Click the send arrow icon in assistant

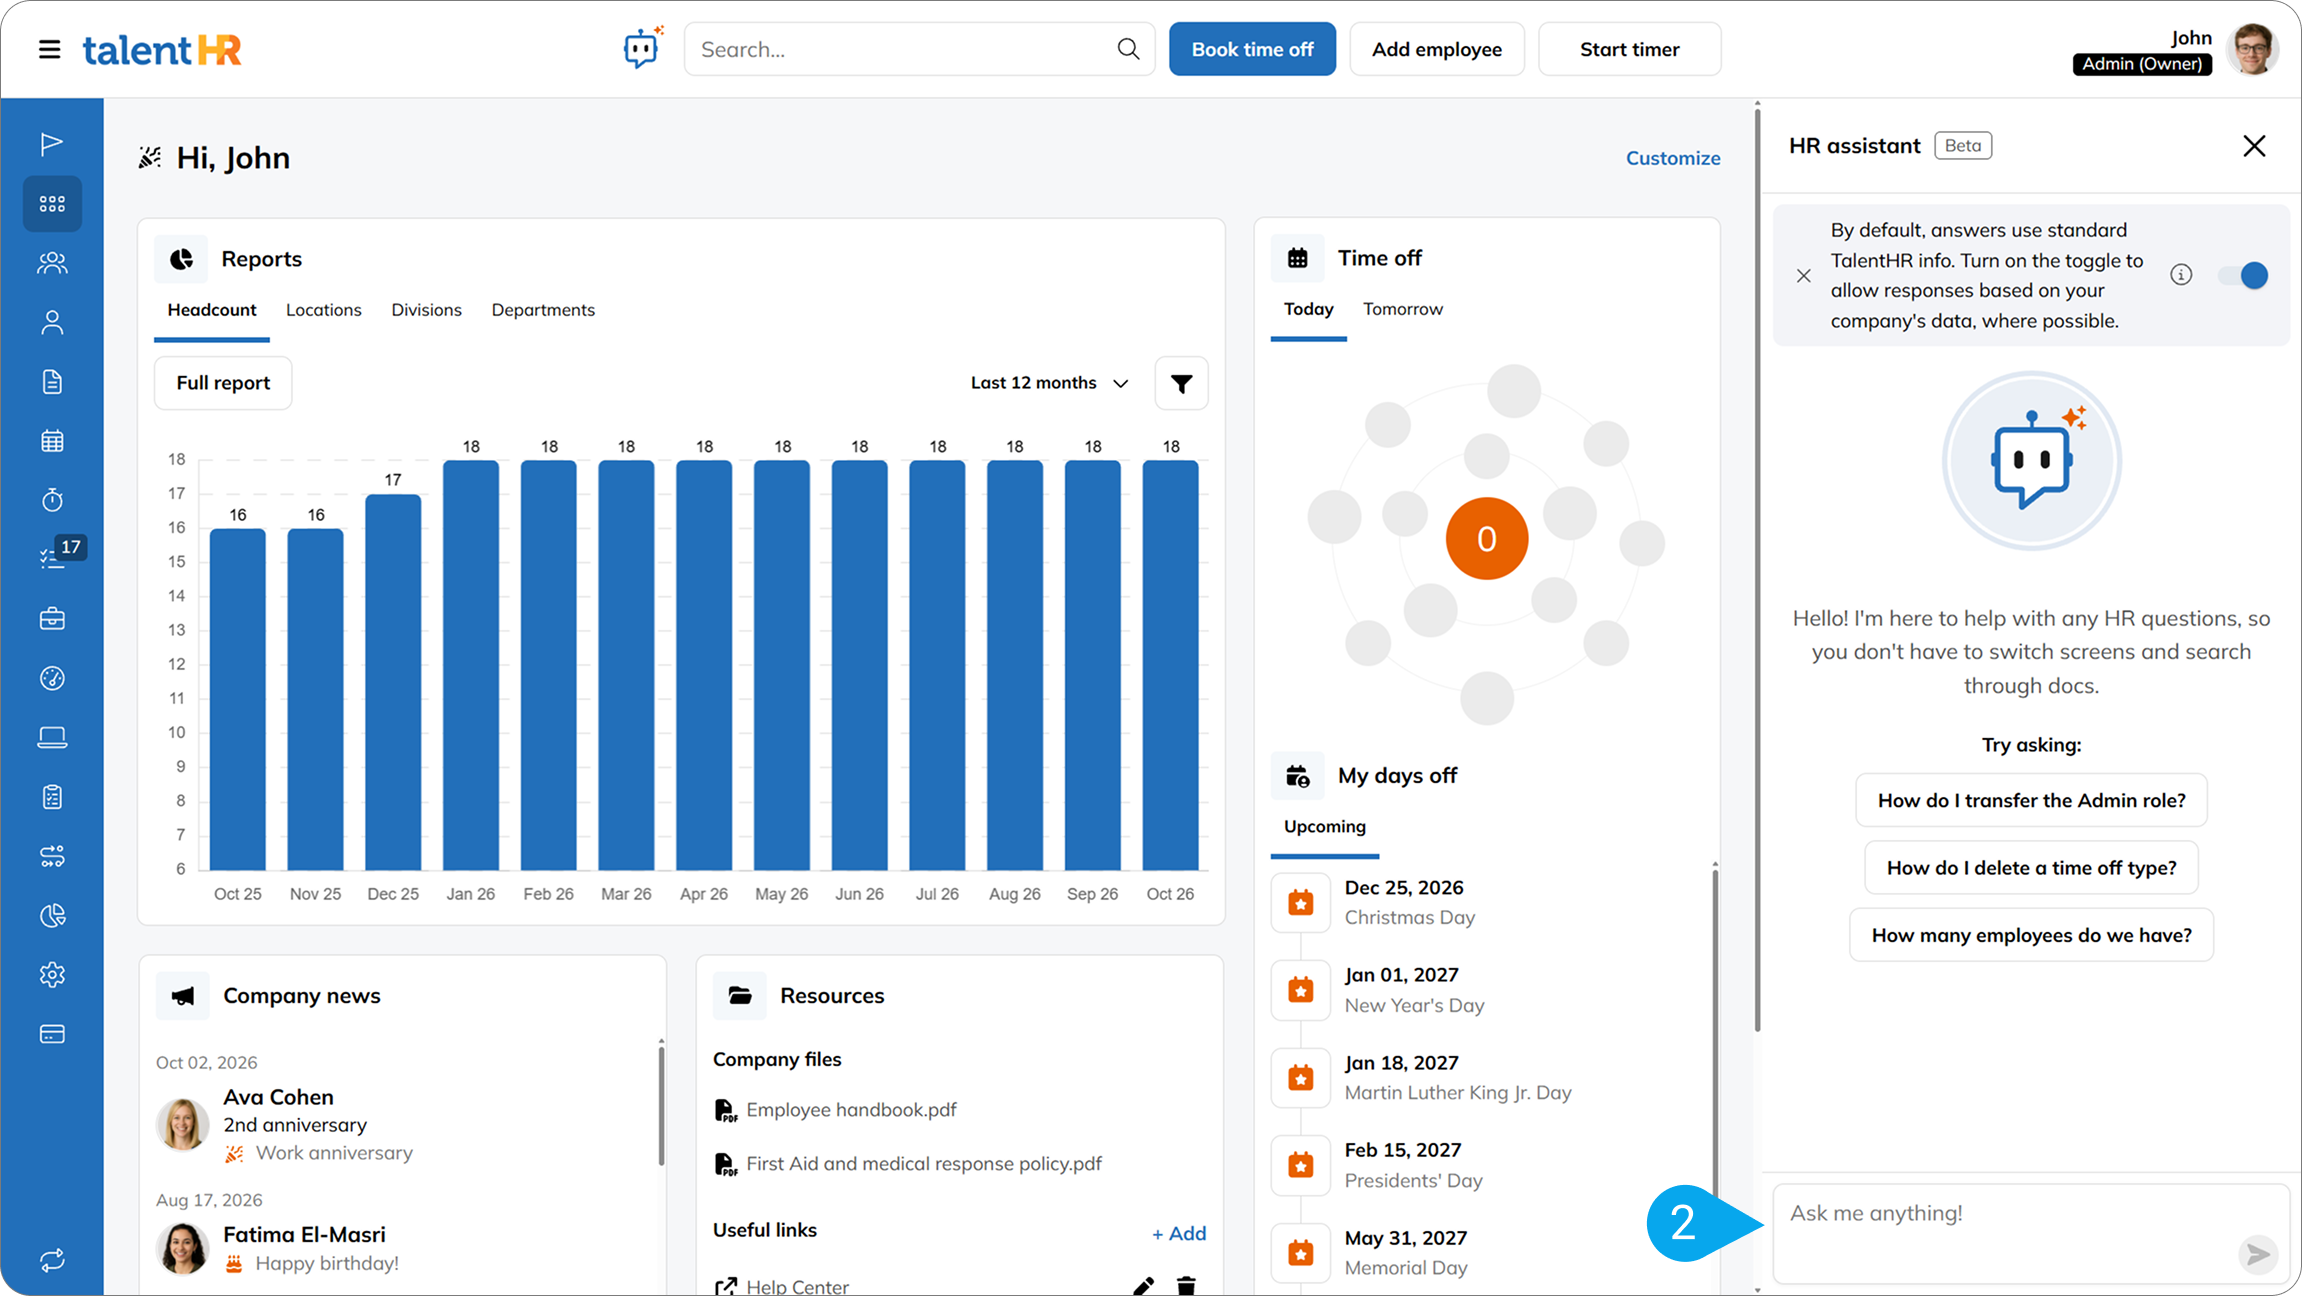click(x=2258, y=1254)
